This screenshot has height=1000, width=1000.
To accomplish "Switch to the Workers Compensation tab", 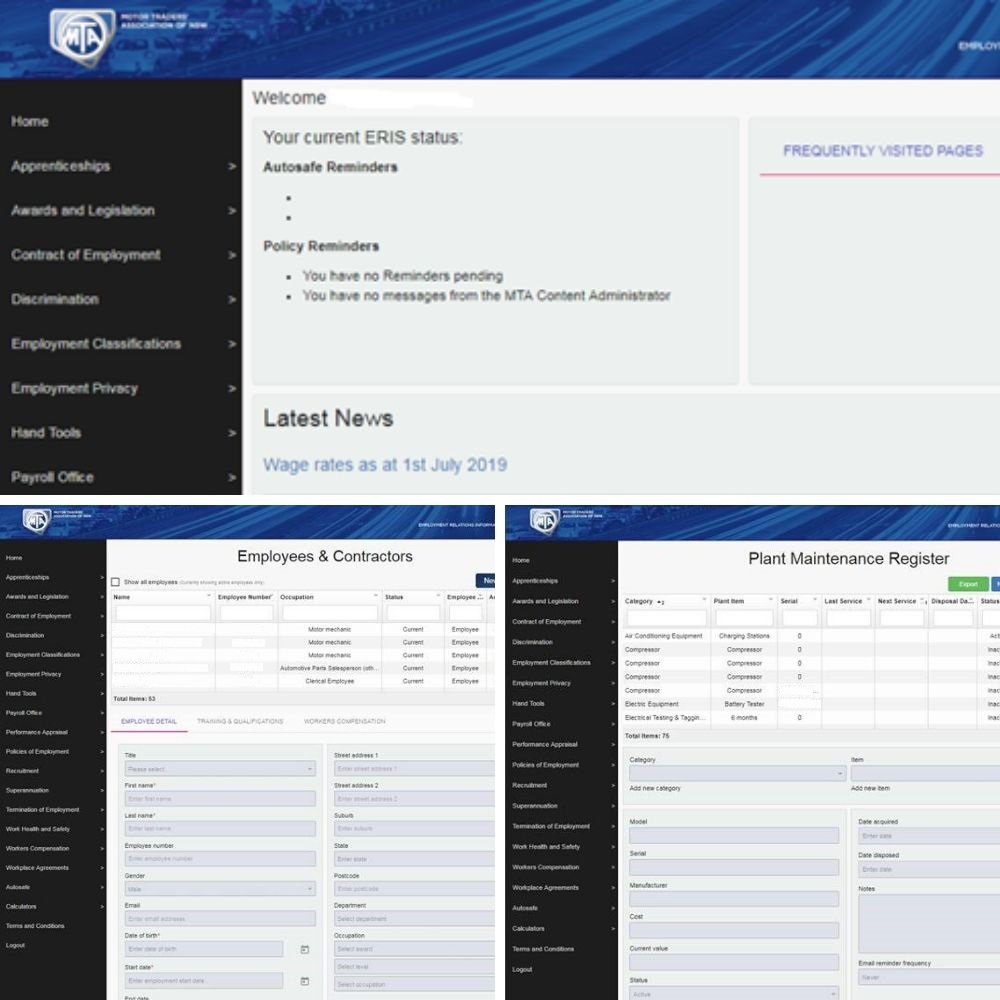I will [x=344, y=721].
